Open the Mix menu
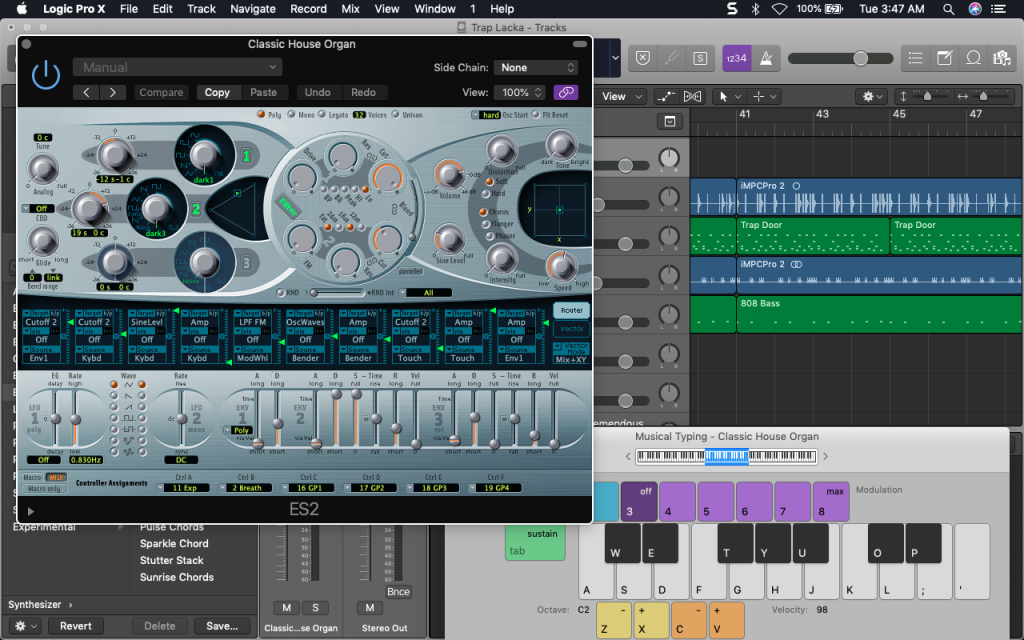The height and width of the screenshot is (640, 1024). [x=350, y=8]
